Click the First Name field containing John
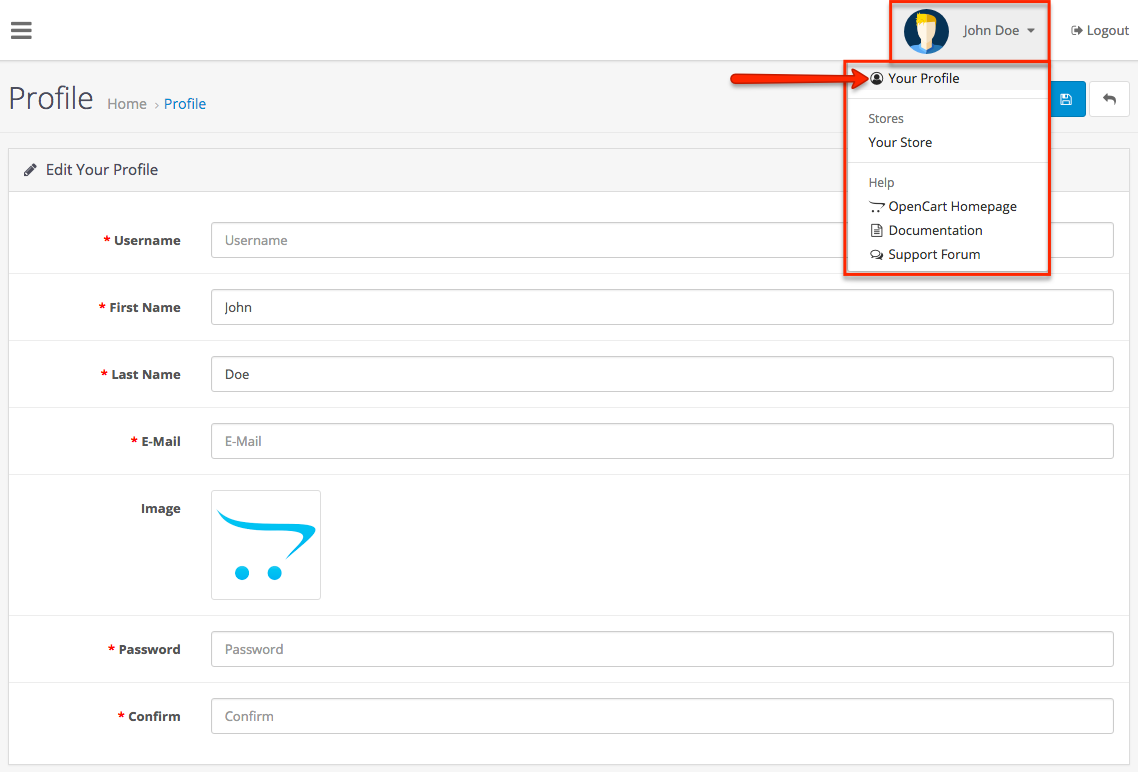 tap(662, 307)
